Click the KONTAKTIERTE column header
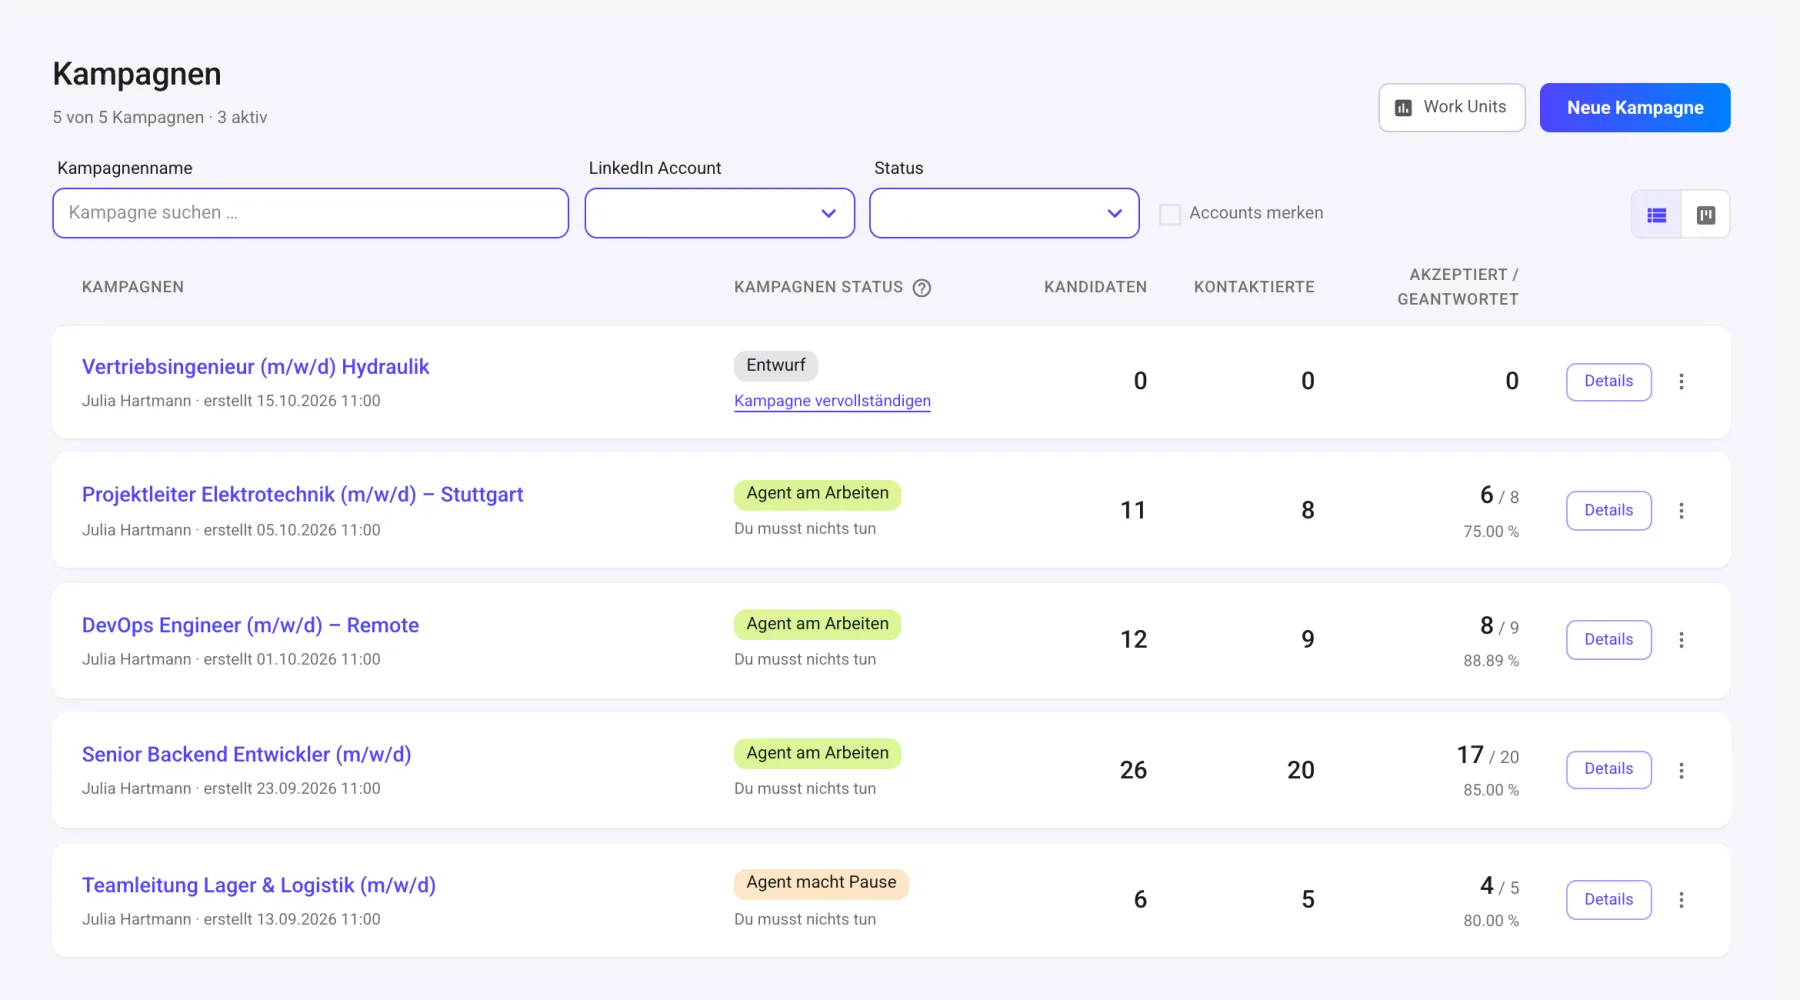This screenshot has height=1000, width=1800. tap(1254, 287)
